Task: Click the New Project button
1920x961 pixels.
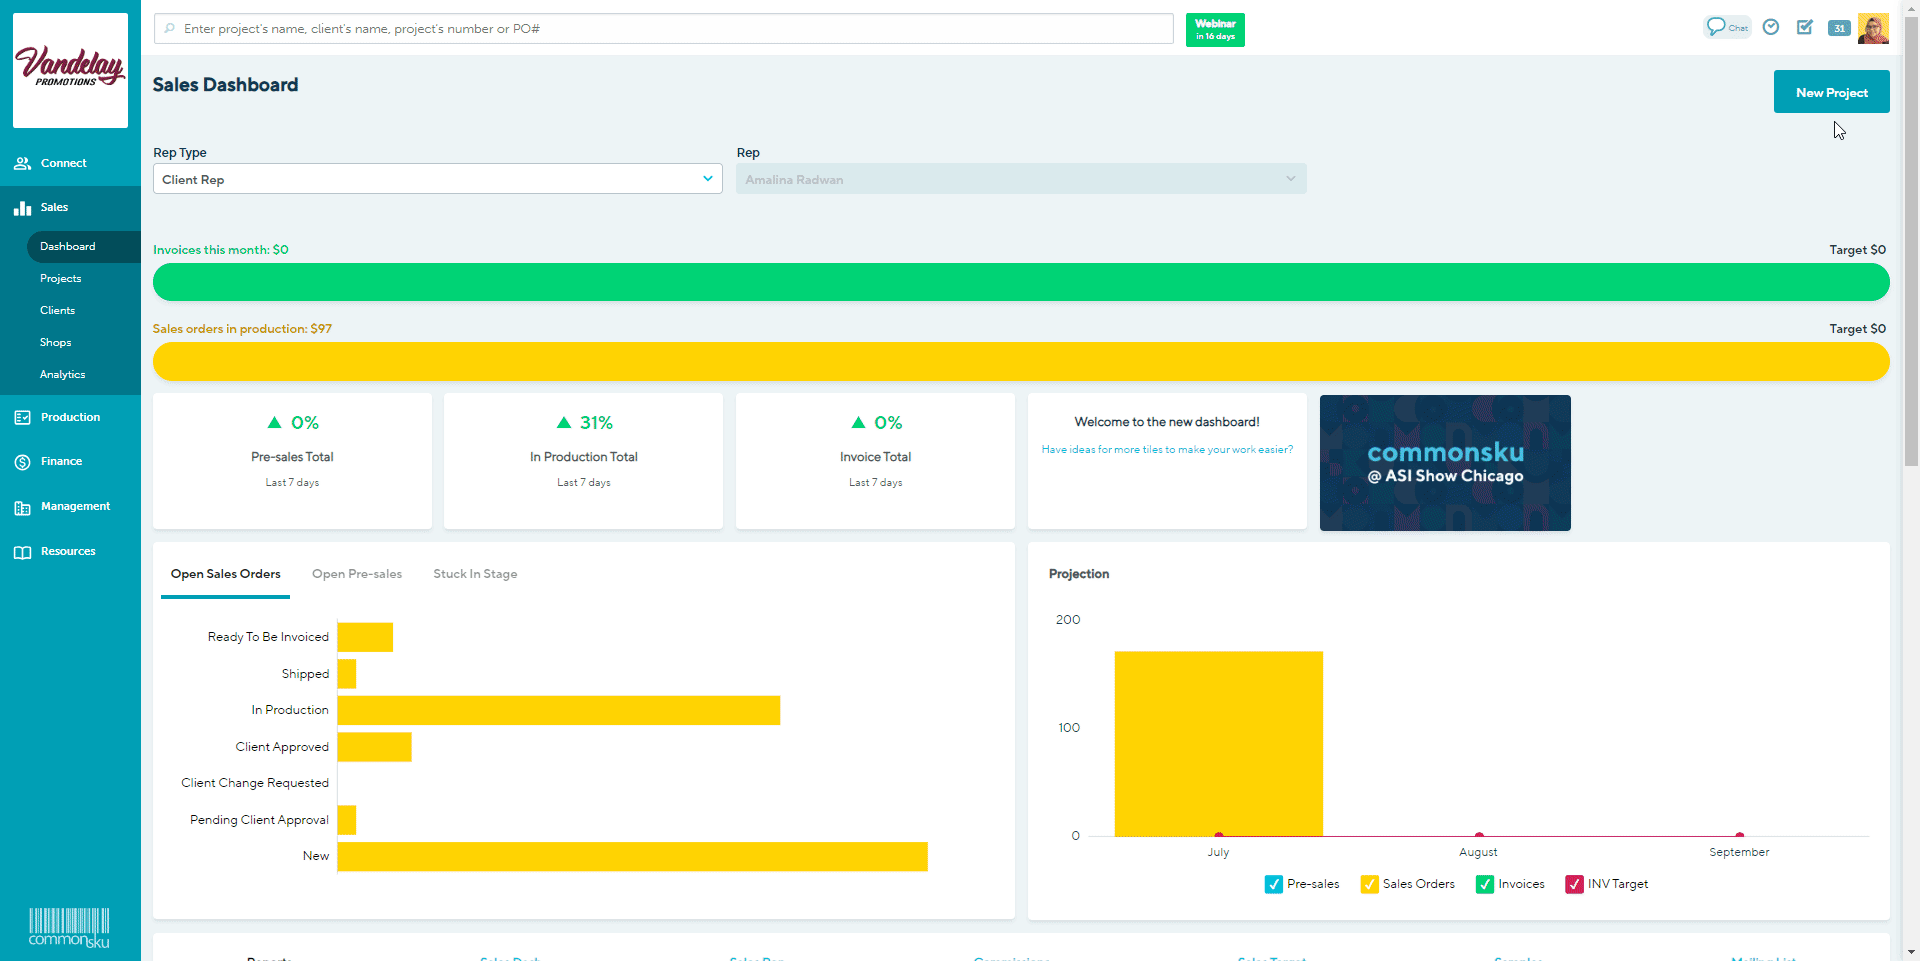Action: 1831,91
